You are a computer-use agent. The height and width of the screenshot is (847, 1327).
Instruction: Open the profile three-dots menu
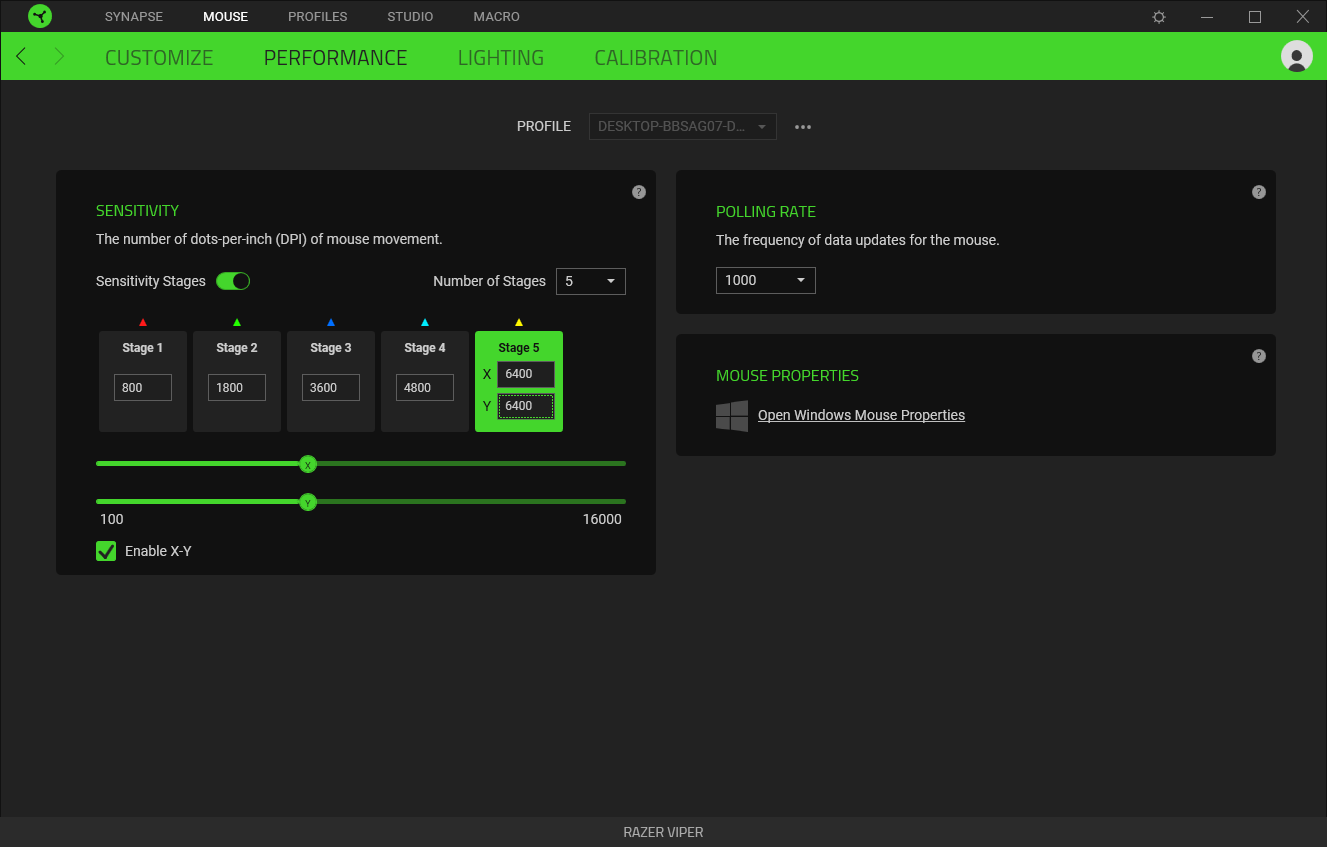803,127
